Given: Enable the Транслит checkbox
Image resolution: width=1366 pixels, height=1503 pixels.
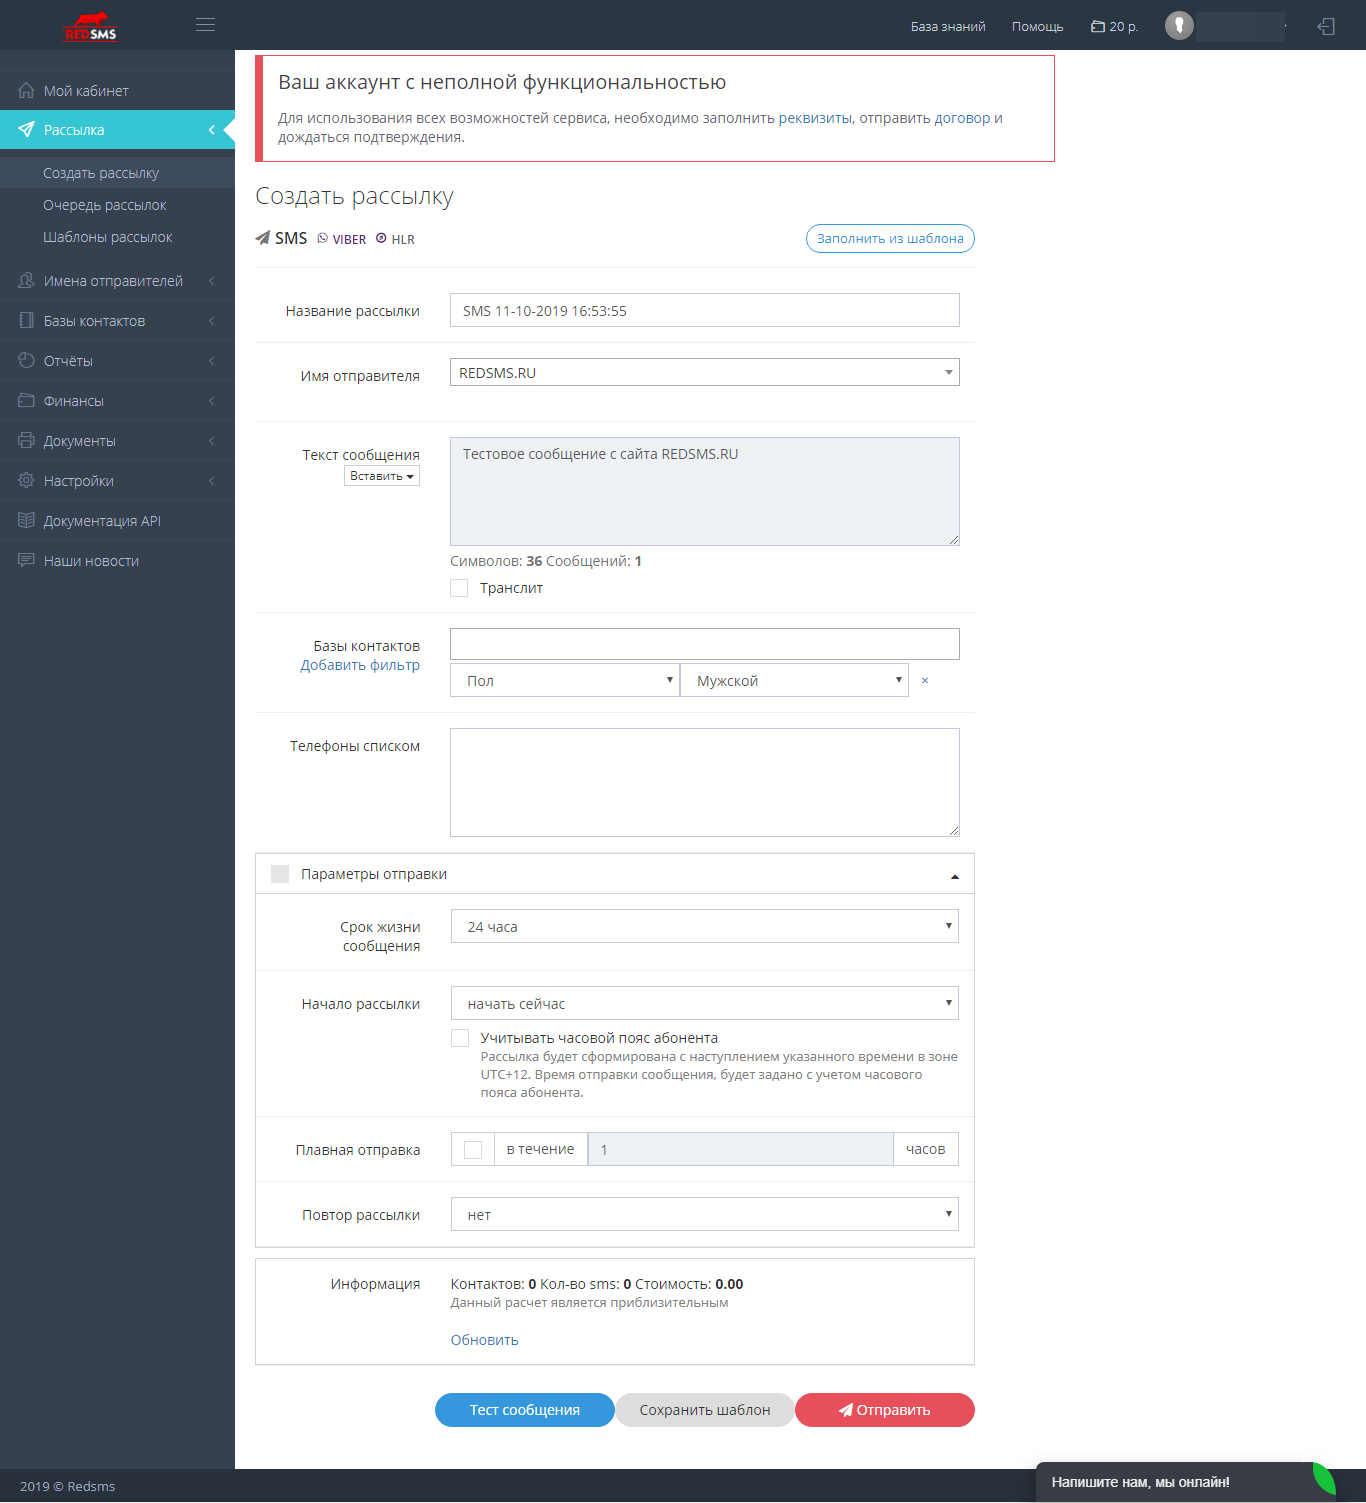Looking at the screenshot, I should pyautogui.click(x=459, y=588).
